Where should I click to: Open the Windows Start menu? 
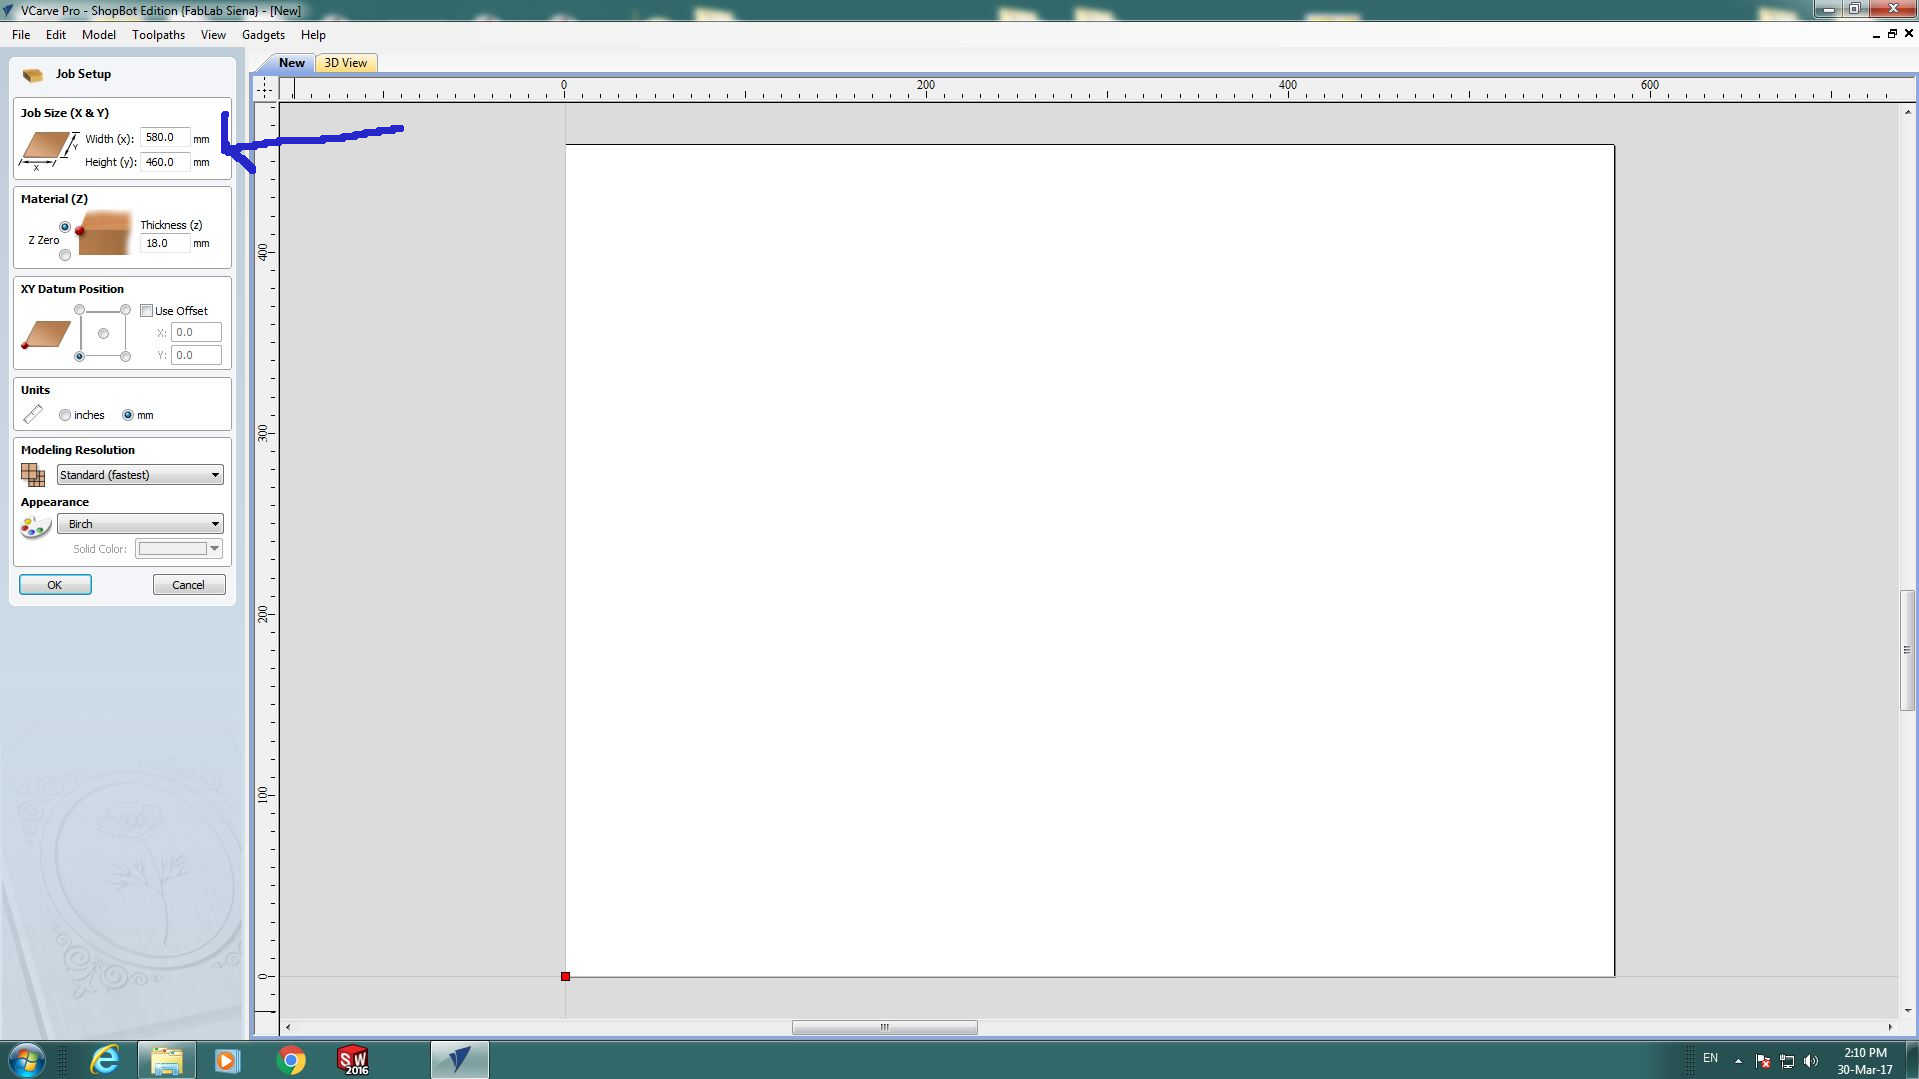[x=27, y=1060]
